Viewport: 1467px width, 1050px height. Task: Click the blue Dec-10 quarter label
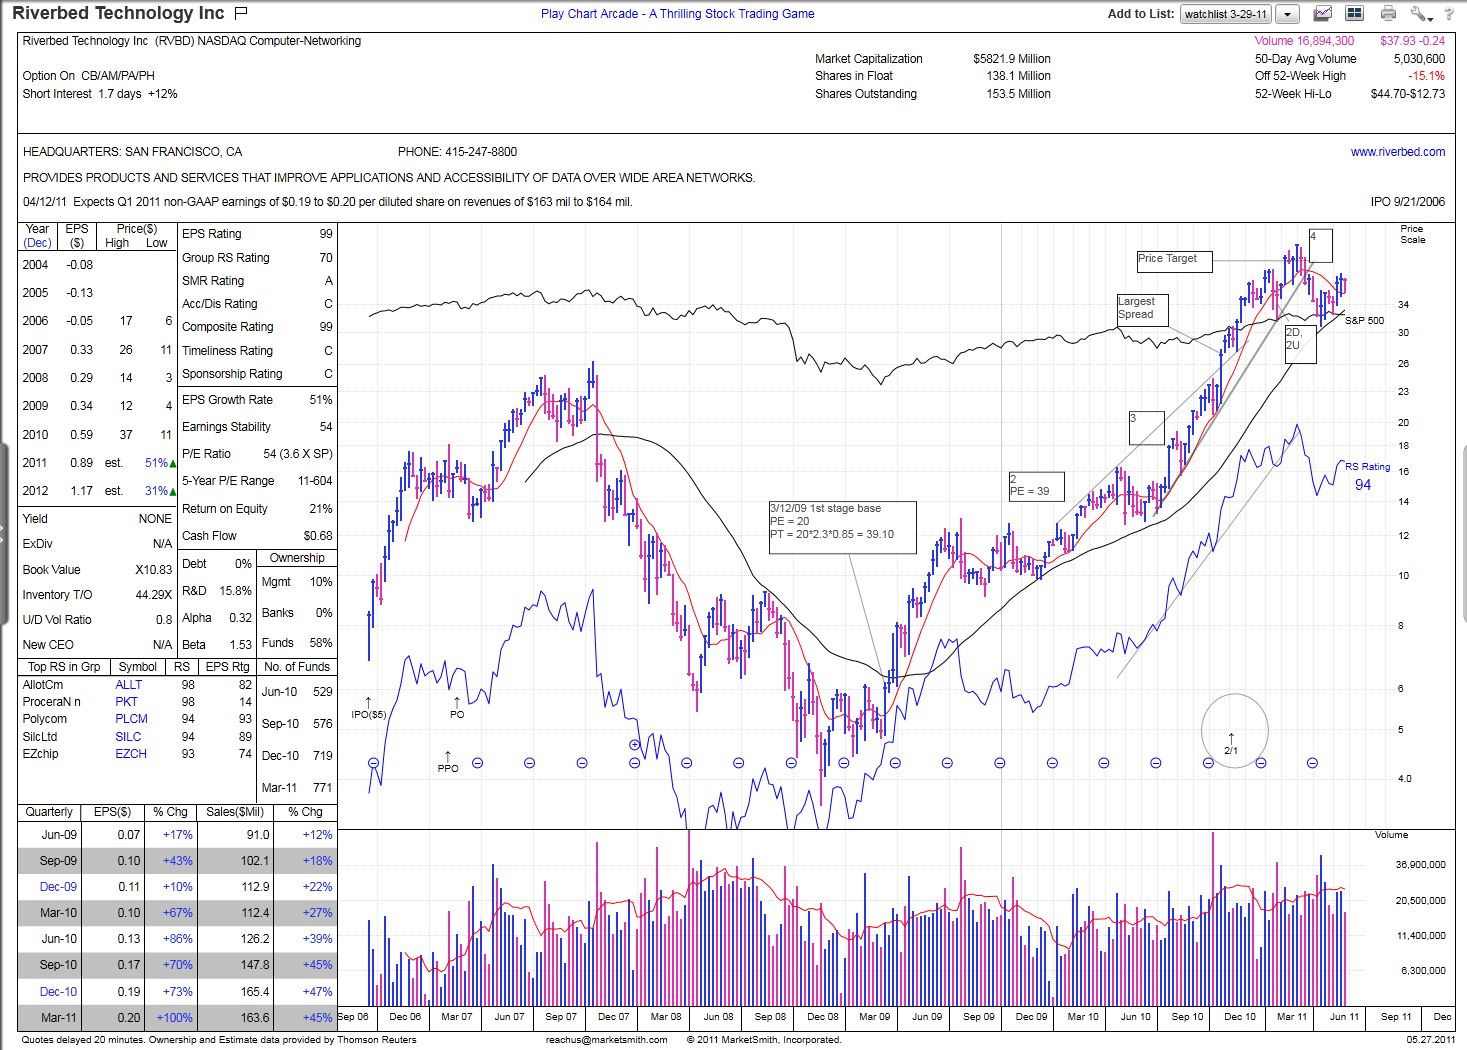tap(58, 992)
